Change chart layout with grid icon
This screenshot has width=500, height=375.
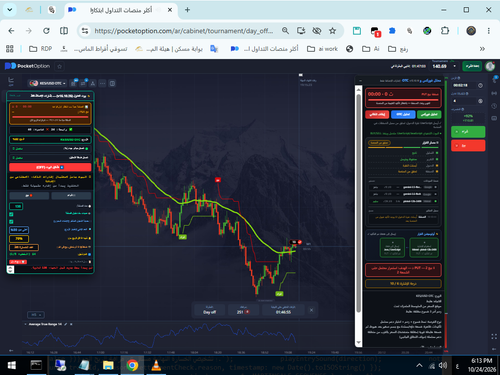(112, 83)
